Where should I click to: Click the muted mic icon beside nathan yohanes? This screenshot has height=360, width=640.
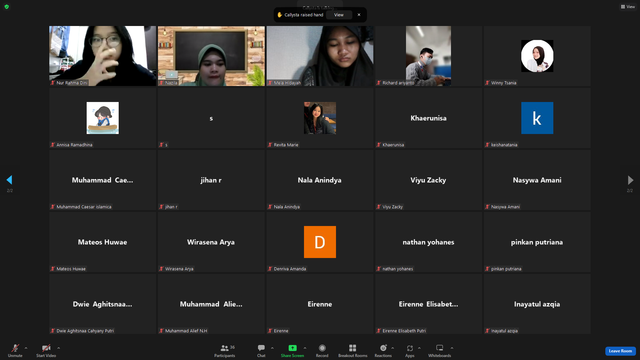(x=379, y=269)
